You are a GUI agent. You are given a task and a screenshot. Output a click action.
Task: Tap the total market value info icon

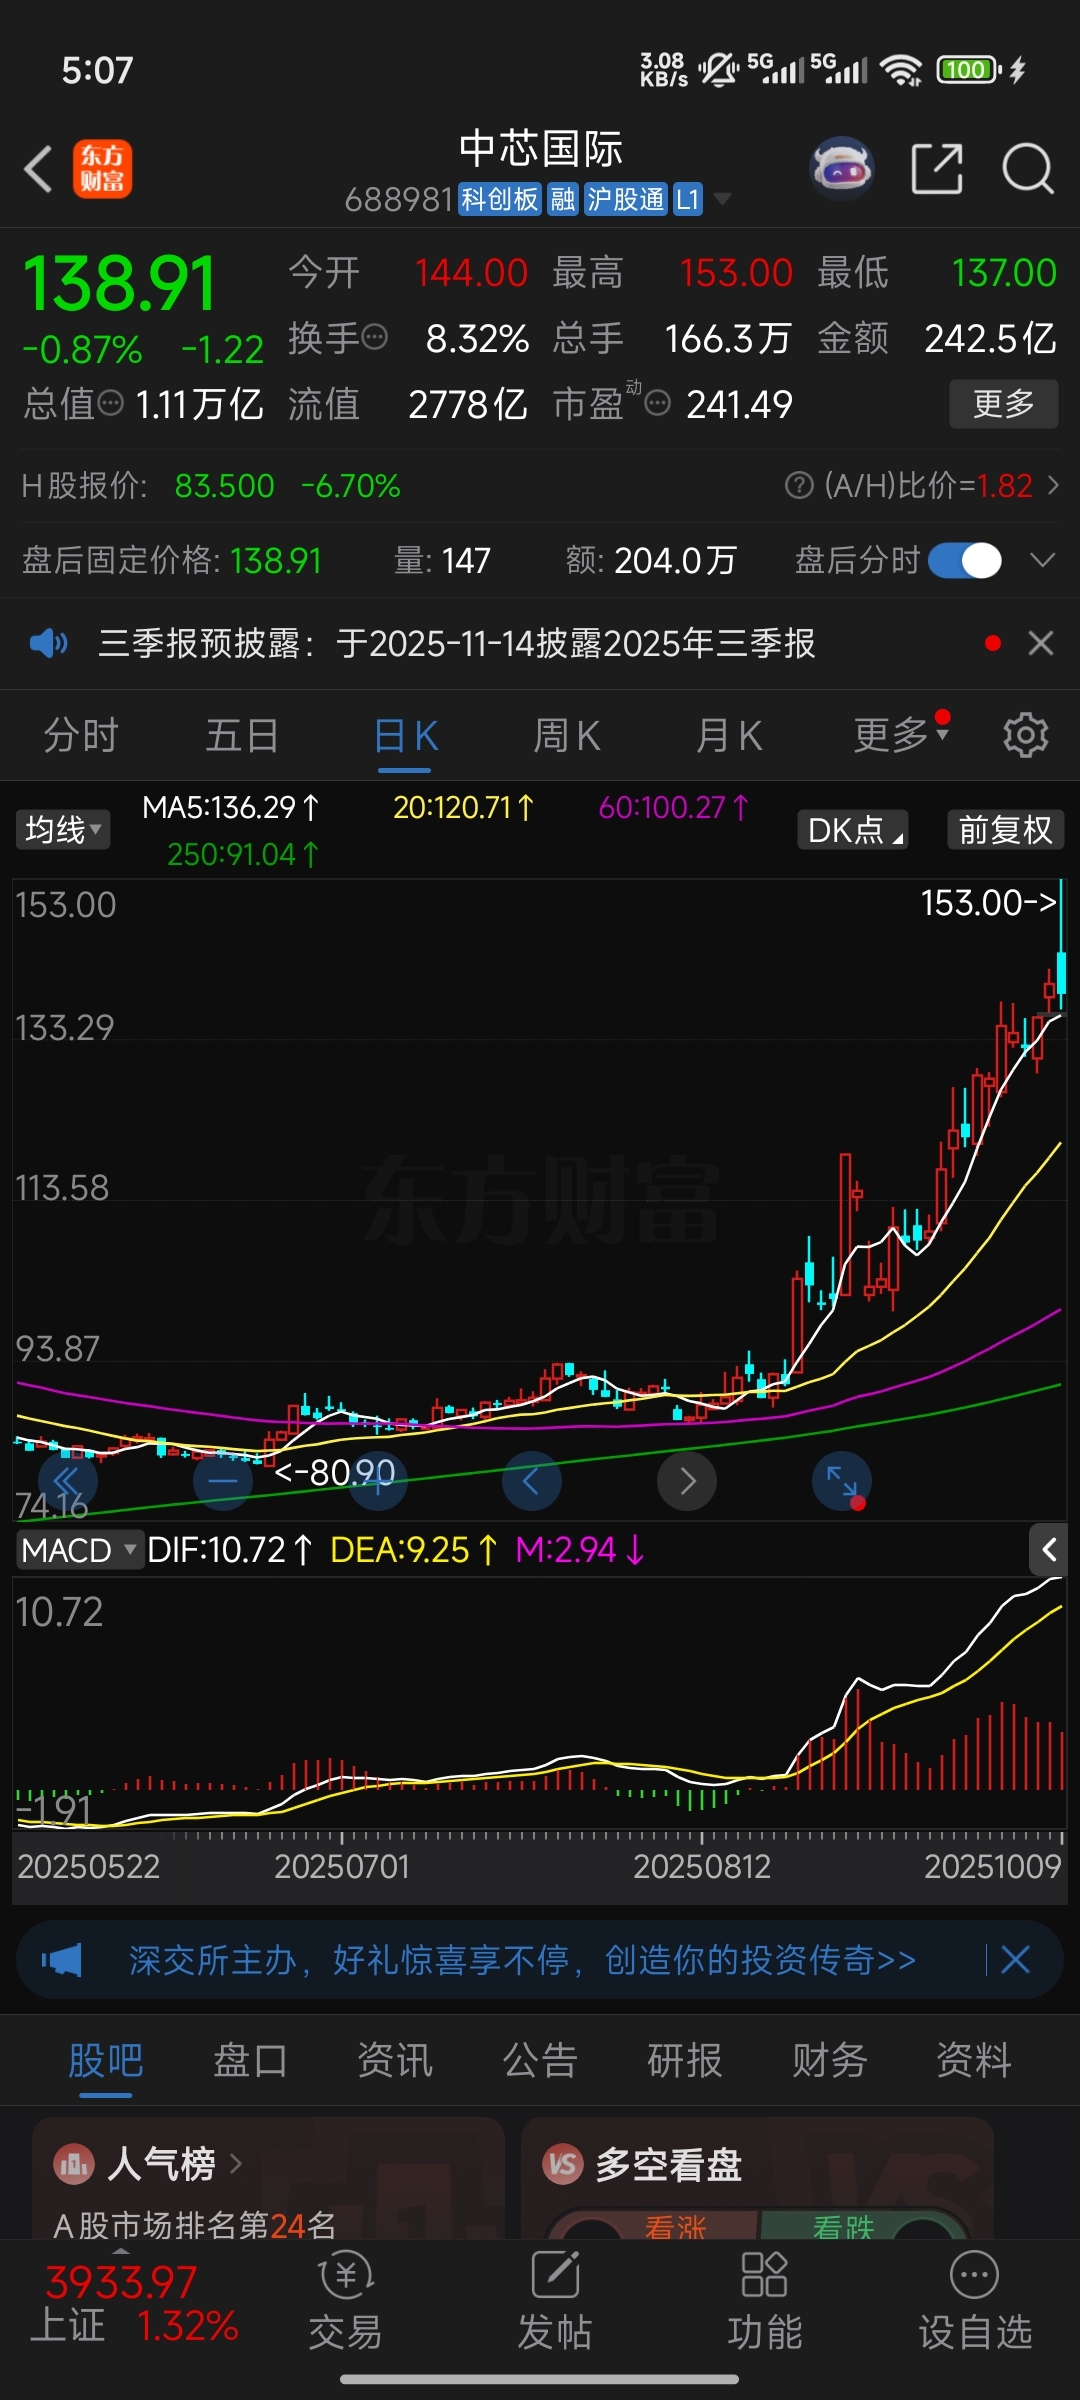(110, 404)
